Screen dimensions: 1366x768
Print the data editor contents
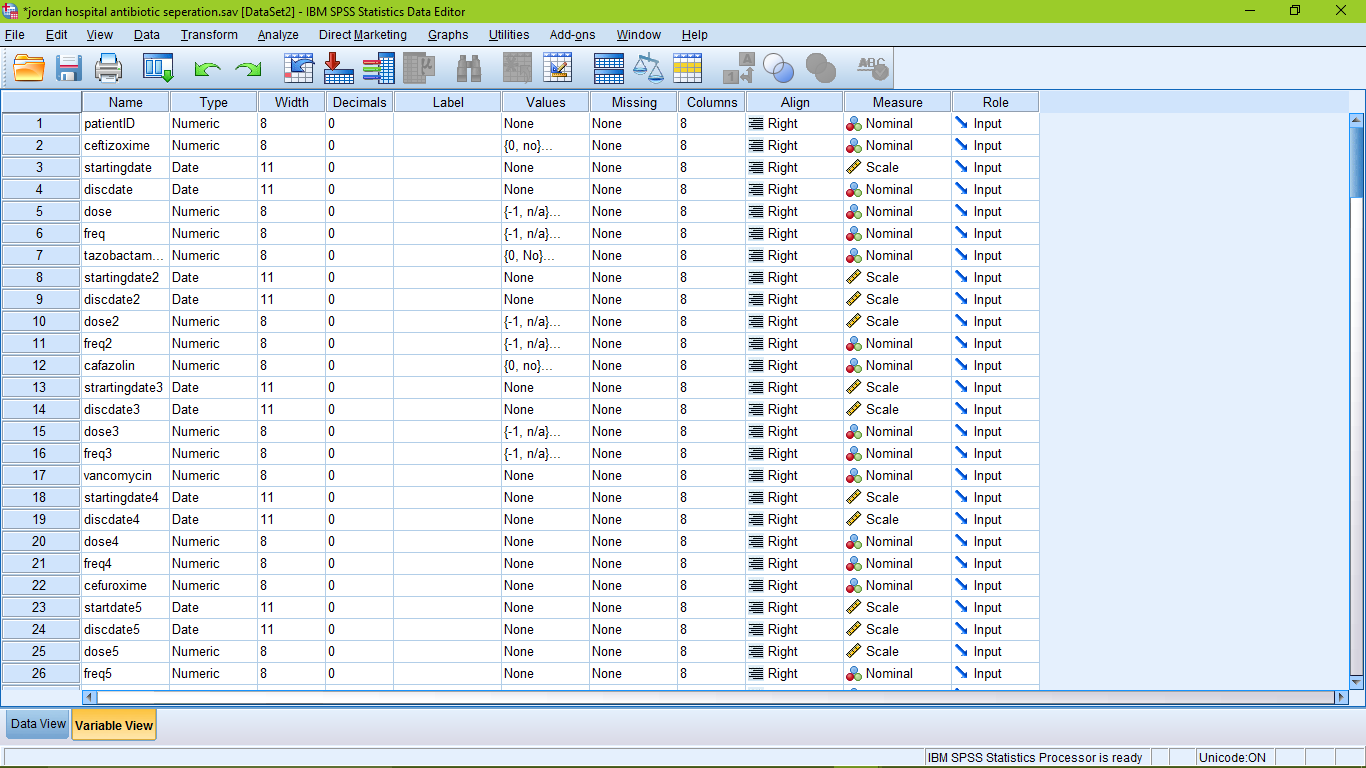pyautogui.click(x=108, y=68)
